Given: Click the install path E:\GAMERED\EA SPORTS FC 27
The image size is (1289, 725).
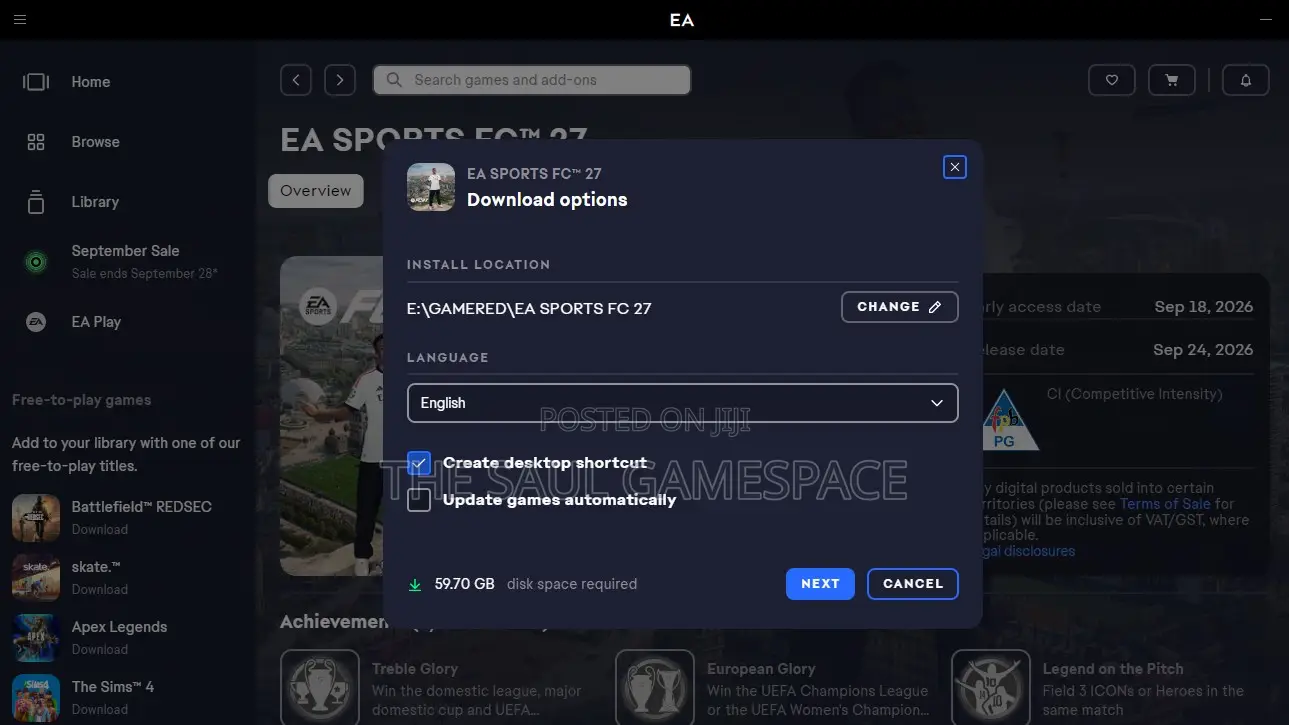Looking at the screenshot, I should (529, 308).
